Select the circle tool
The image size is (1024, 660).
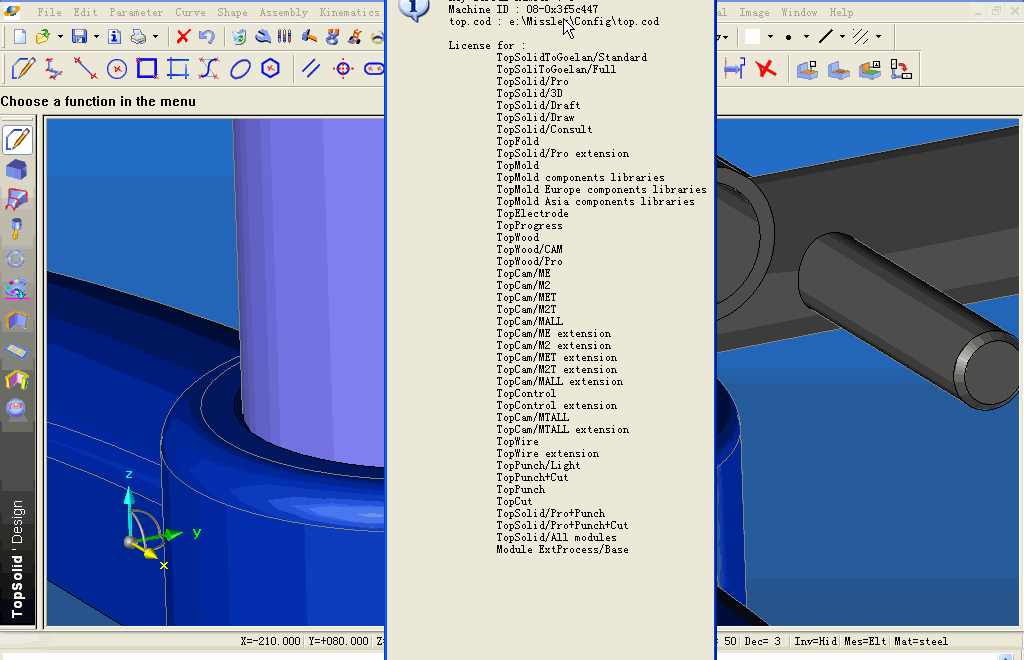(x=117, y=69)
